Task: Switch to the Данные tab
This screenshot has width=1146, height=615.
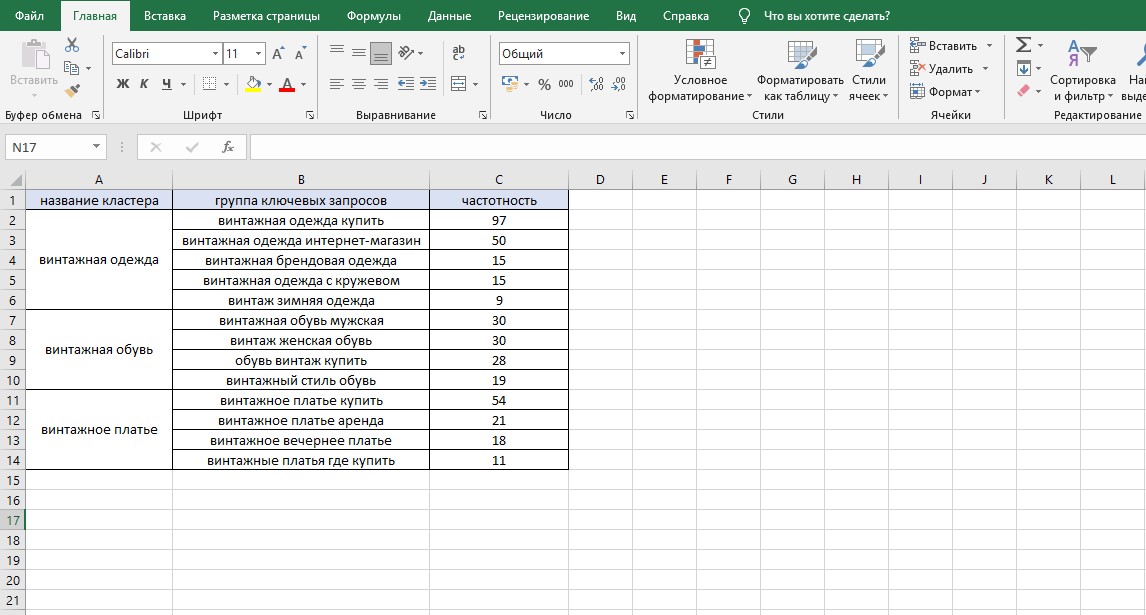Action: coord(449,15)
